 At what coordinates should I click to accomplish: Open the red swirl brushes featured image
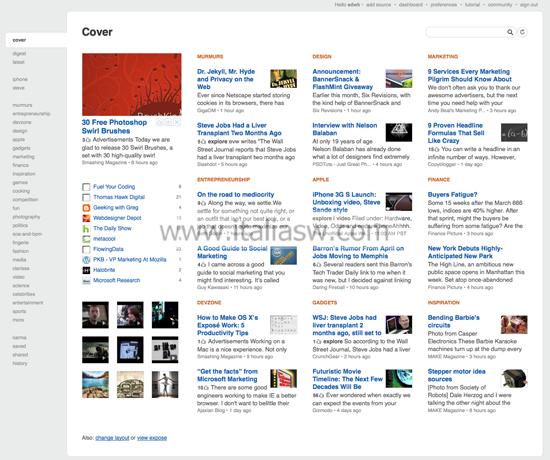click(x=132, y=85)
